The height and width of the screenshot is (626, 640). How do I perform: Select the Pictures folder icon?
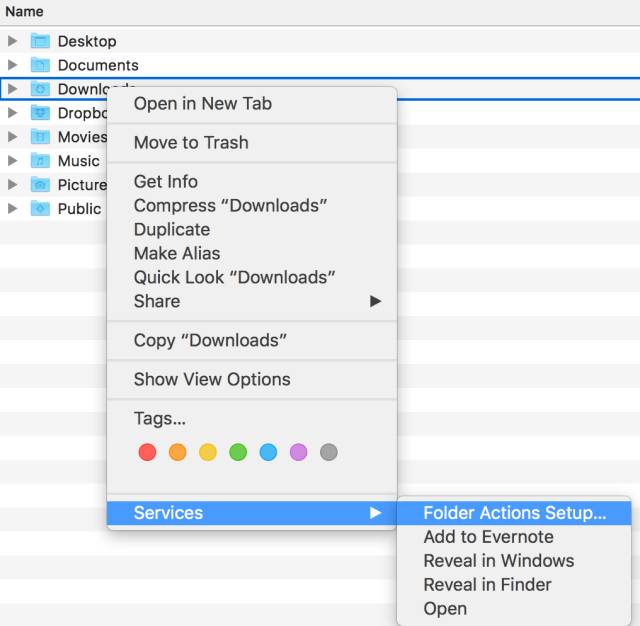pyautogui.click(x=40, y=184)
